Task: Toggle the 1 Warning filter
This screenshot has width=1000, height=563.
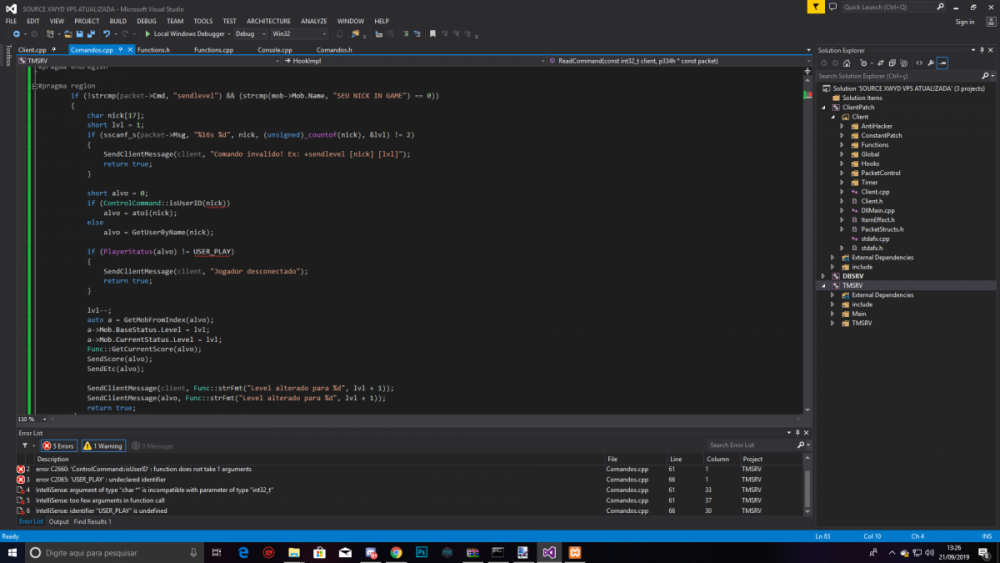Action: [x=103, y=446]
